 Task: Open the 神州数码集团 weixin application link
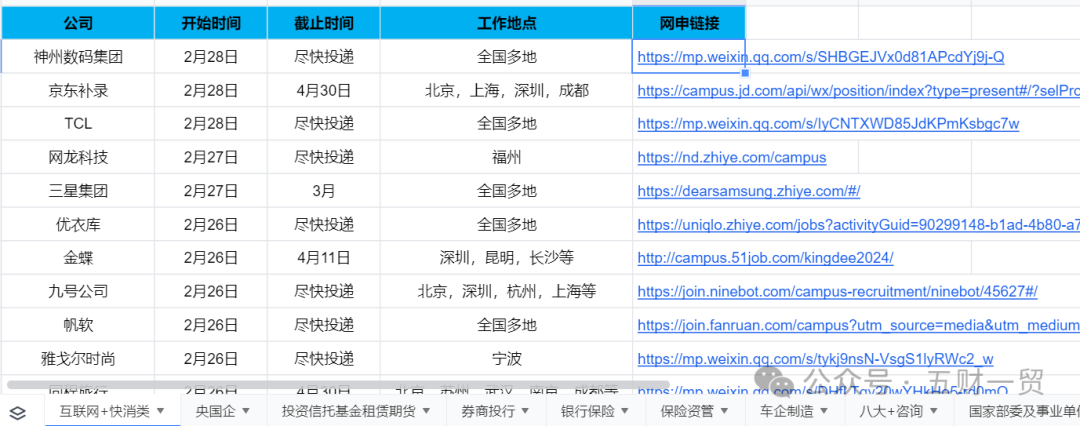(x=820, y=57)
